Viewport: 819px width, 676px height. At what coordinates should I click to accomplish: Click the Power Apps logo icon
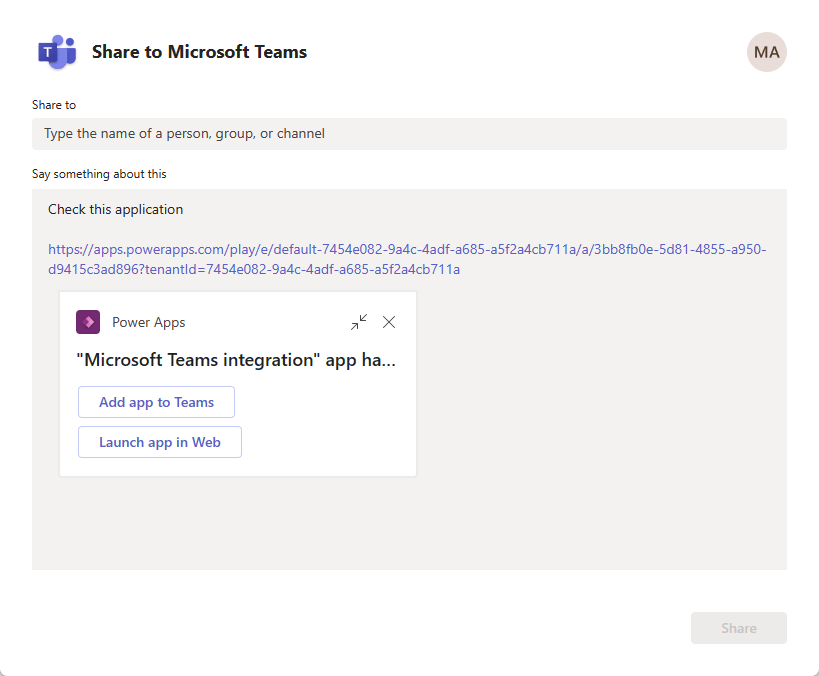click(88, 322)
